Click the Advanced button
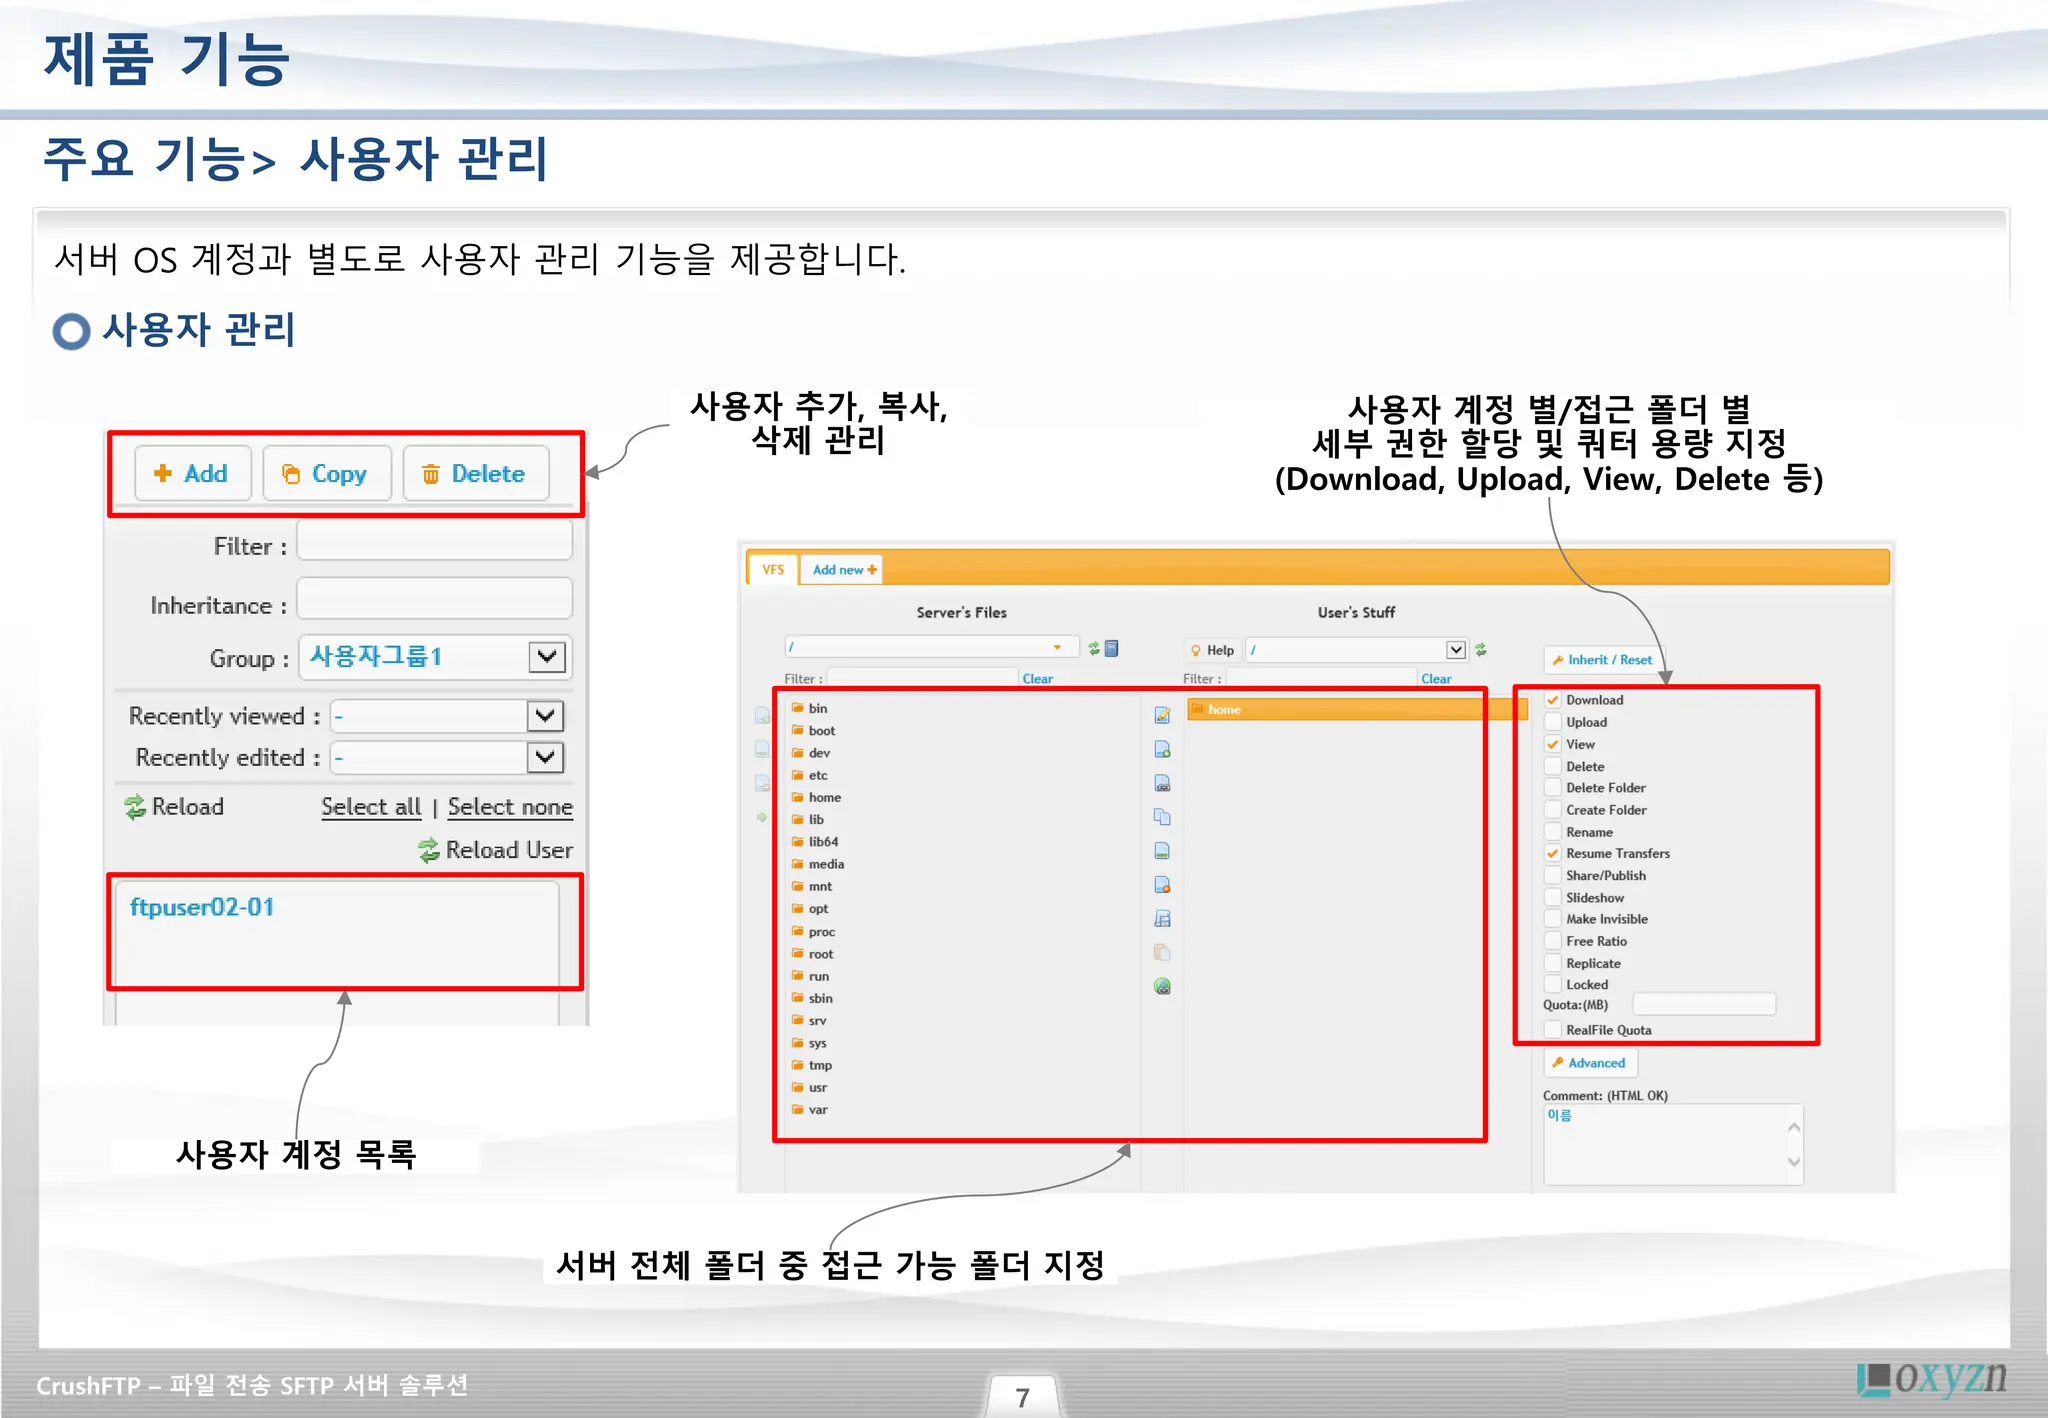The height and width of the screenshot is (1418, 2048). [1590, 1063]
